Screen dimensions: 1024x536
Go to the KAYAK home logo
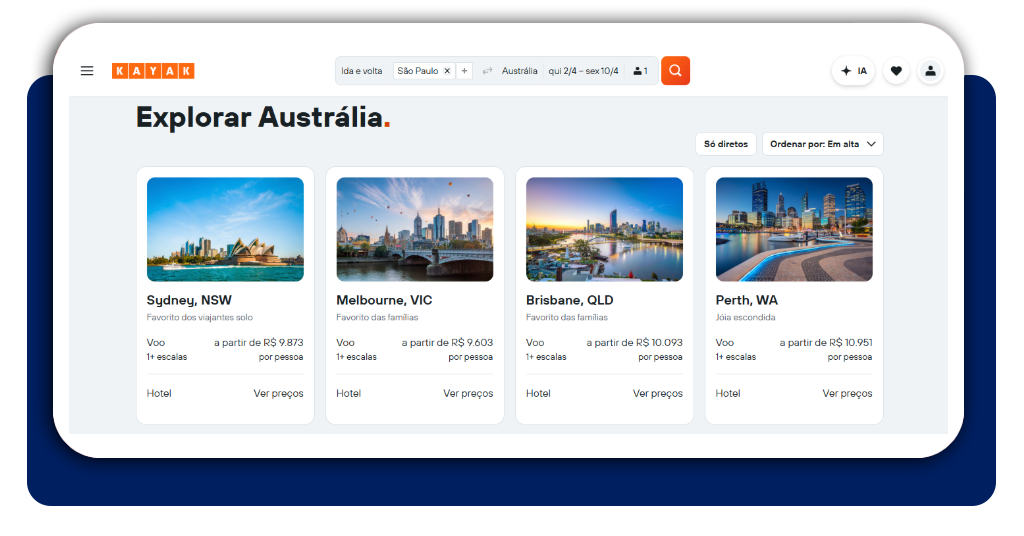[153, 71]
